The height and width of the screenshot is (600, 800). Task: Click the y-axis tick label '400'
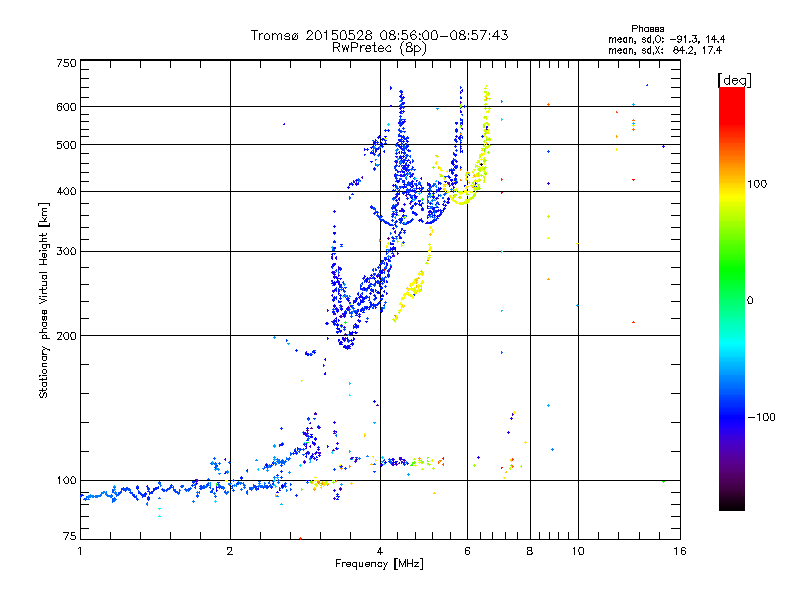tap(66, 191)
